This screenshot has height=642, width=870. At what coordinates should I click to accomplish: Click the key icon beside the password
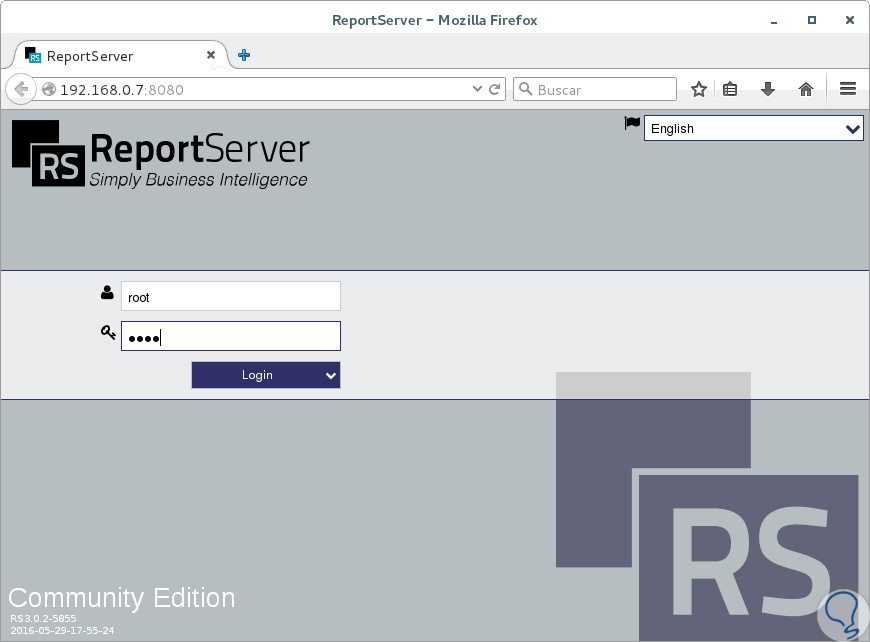point(108,332)
